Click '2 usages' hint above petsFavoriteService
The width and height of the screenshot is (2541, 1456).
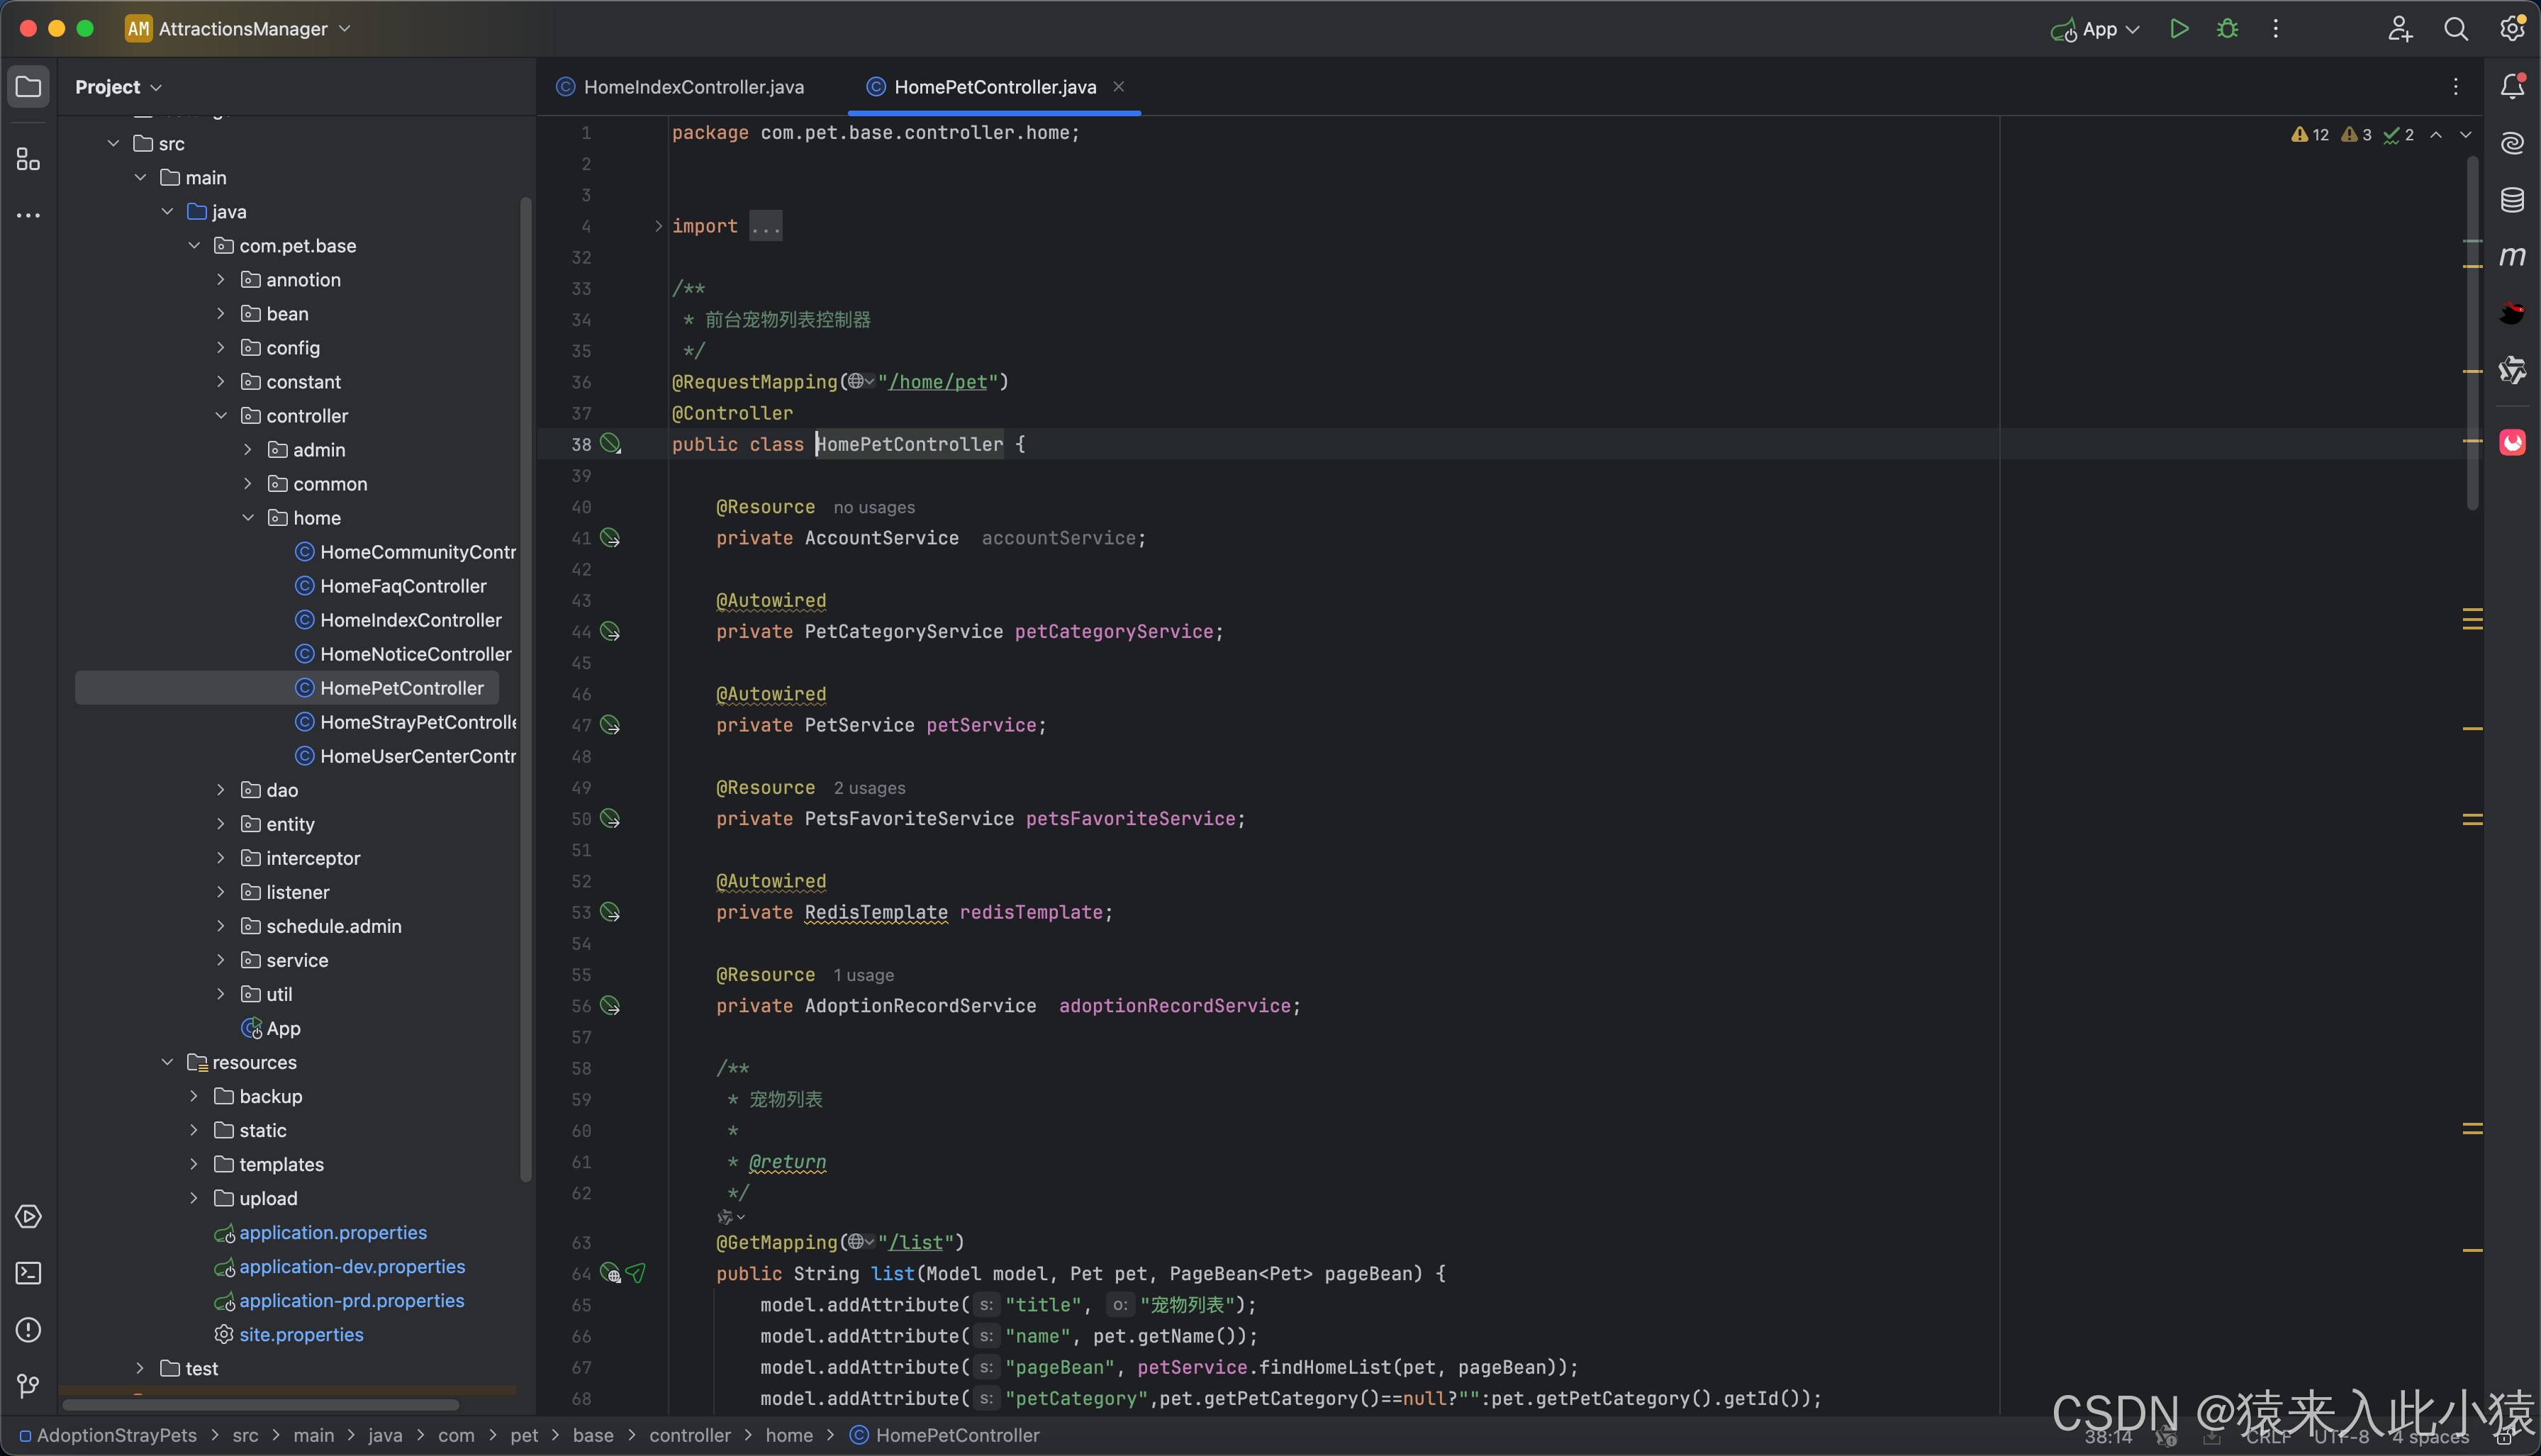869,788
